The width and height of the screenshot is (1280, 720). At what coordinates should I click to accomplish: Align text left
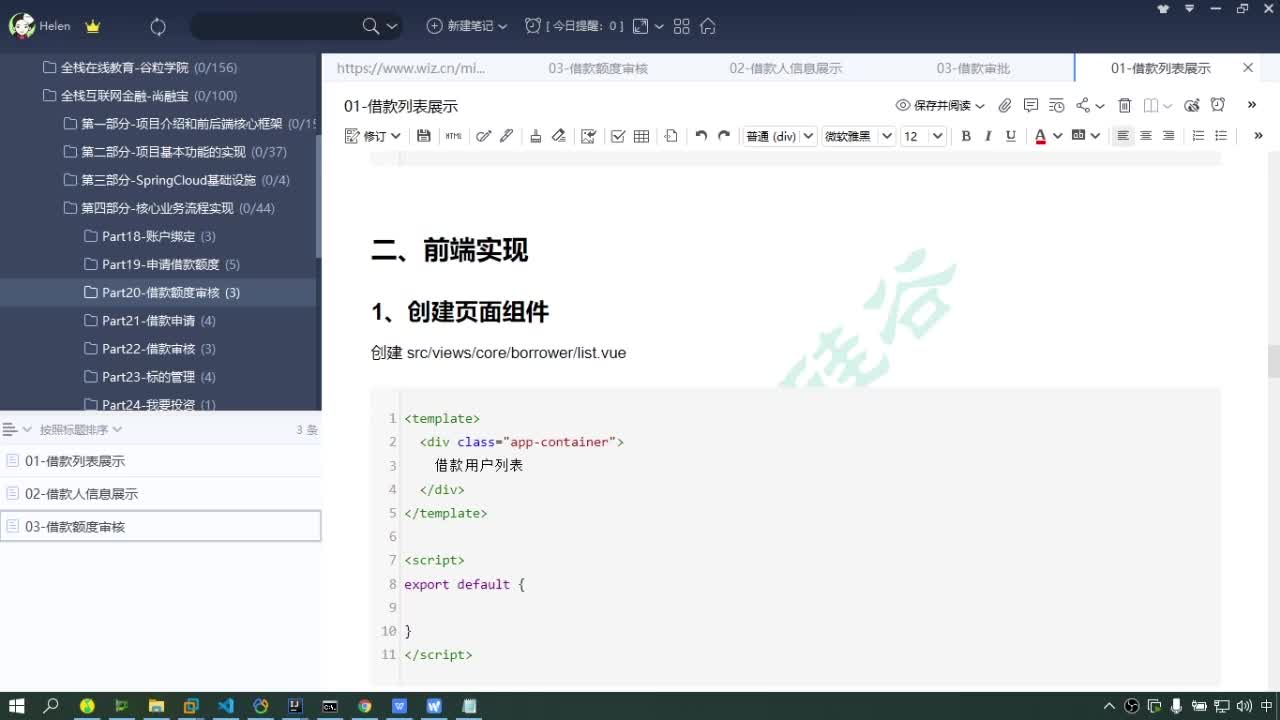click(1123, 136)
